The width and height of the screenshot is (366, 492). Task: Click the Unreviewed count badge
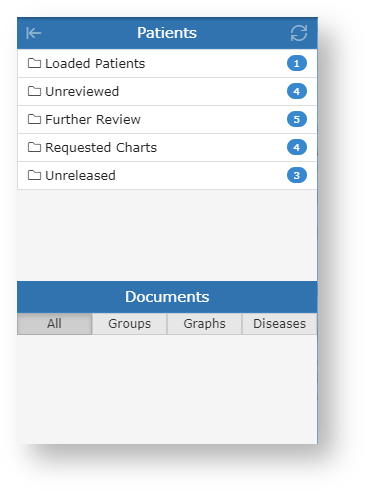[x=297, y=91]
